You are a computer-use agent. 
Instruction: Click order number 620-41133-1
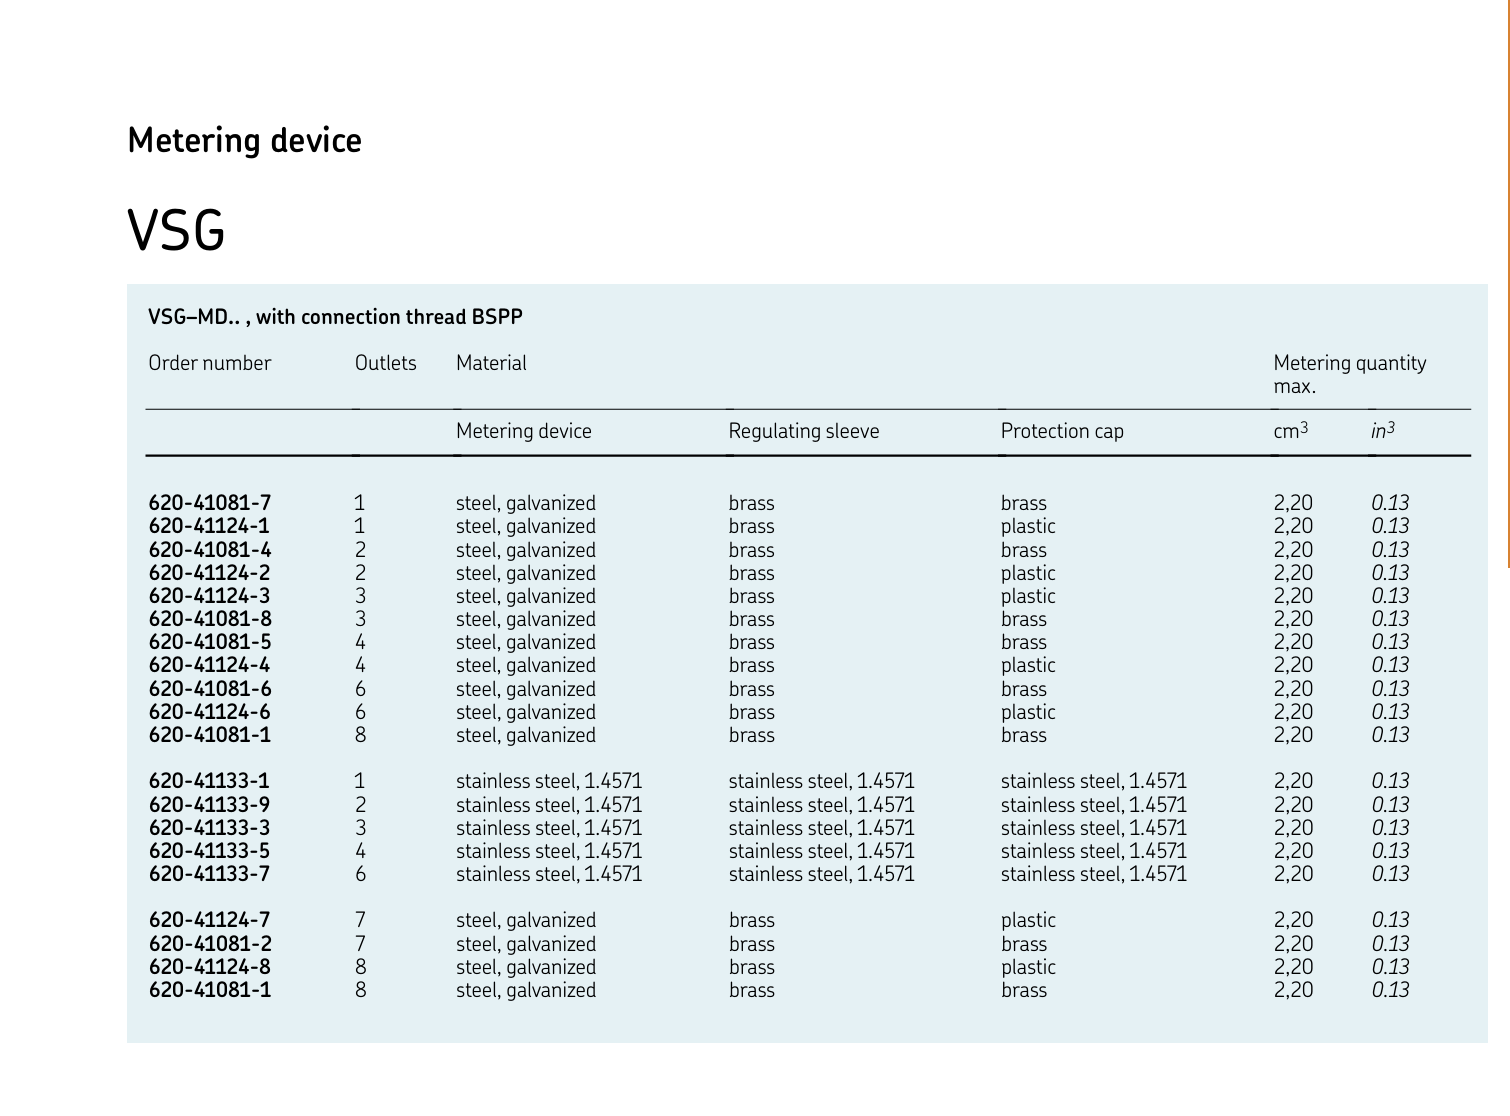[x=209, y=781]
